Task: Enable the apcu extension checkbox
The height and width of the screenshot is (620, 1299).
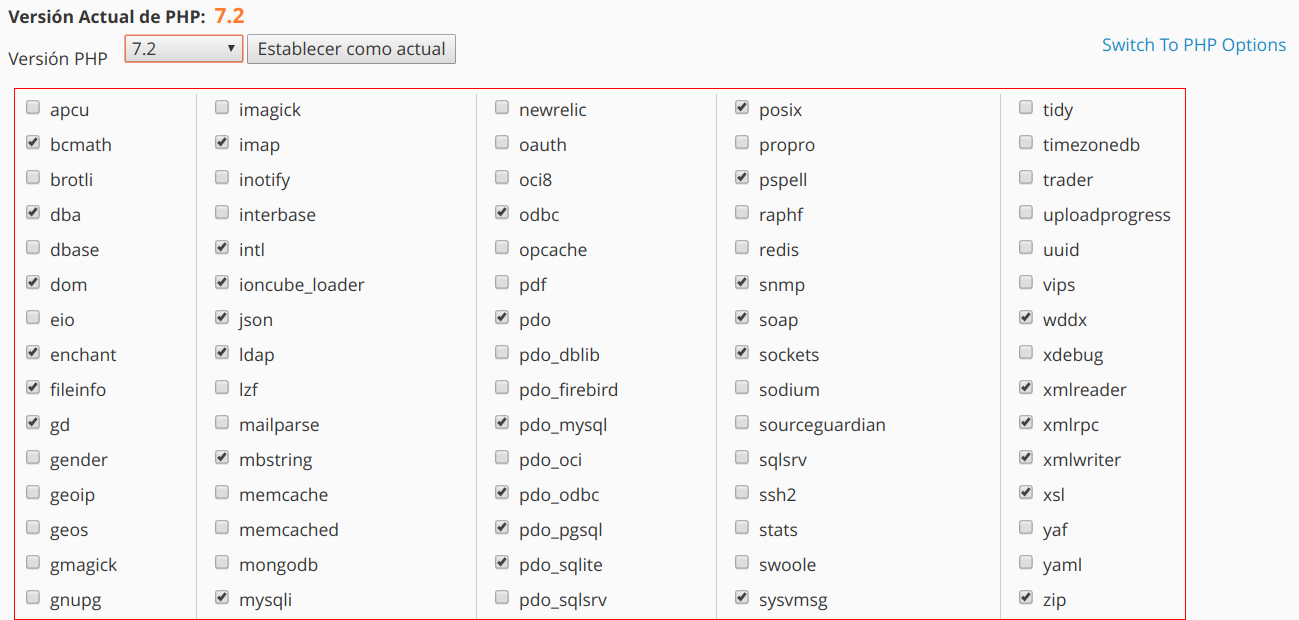Action: pyautogui.click(x=33, y=108)
